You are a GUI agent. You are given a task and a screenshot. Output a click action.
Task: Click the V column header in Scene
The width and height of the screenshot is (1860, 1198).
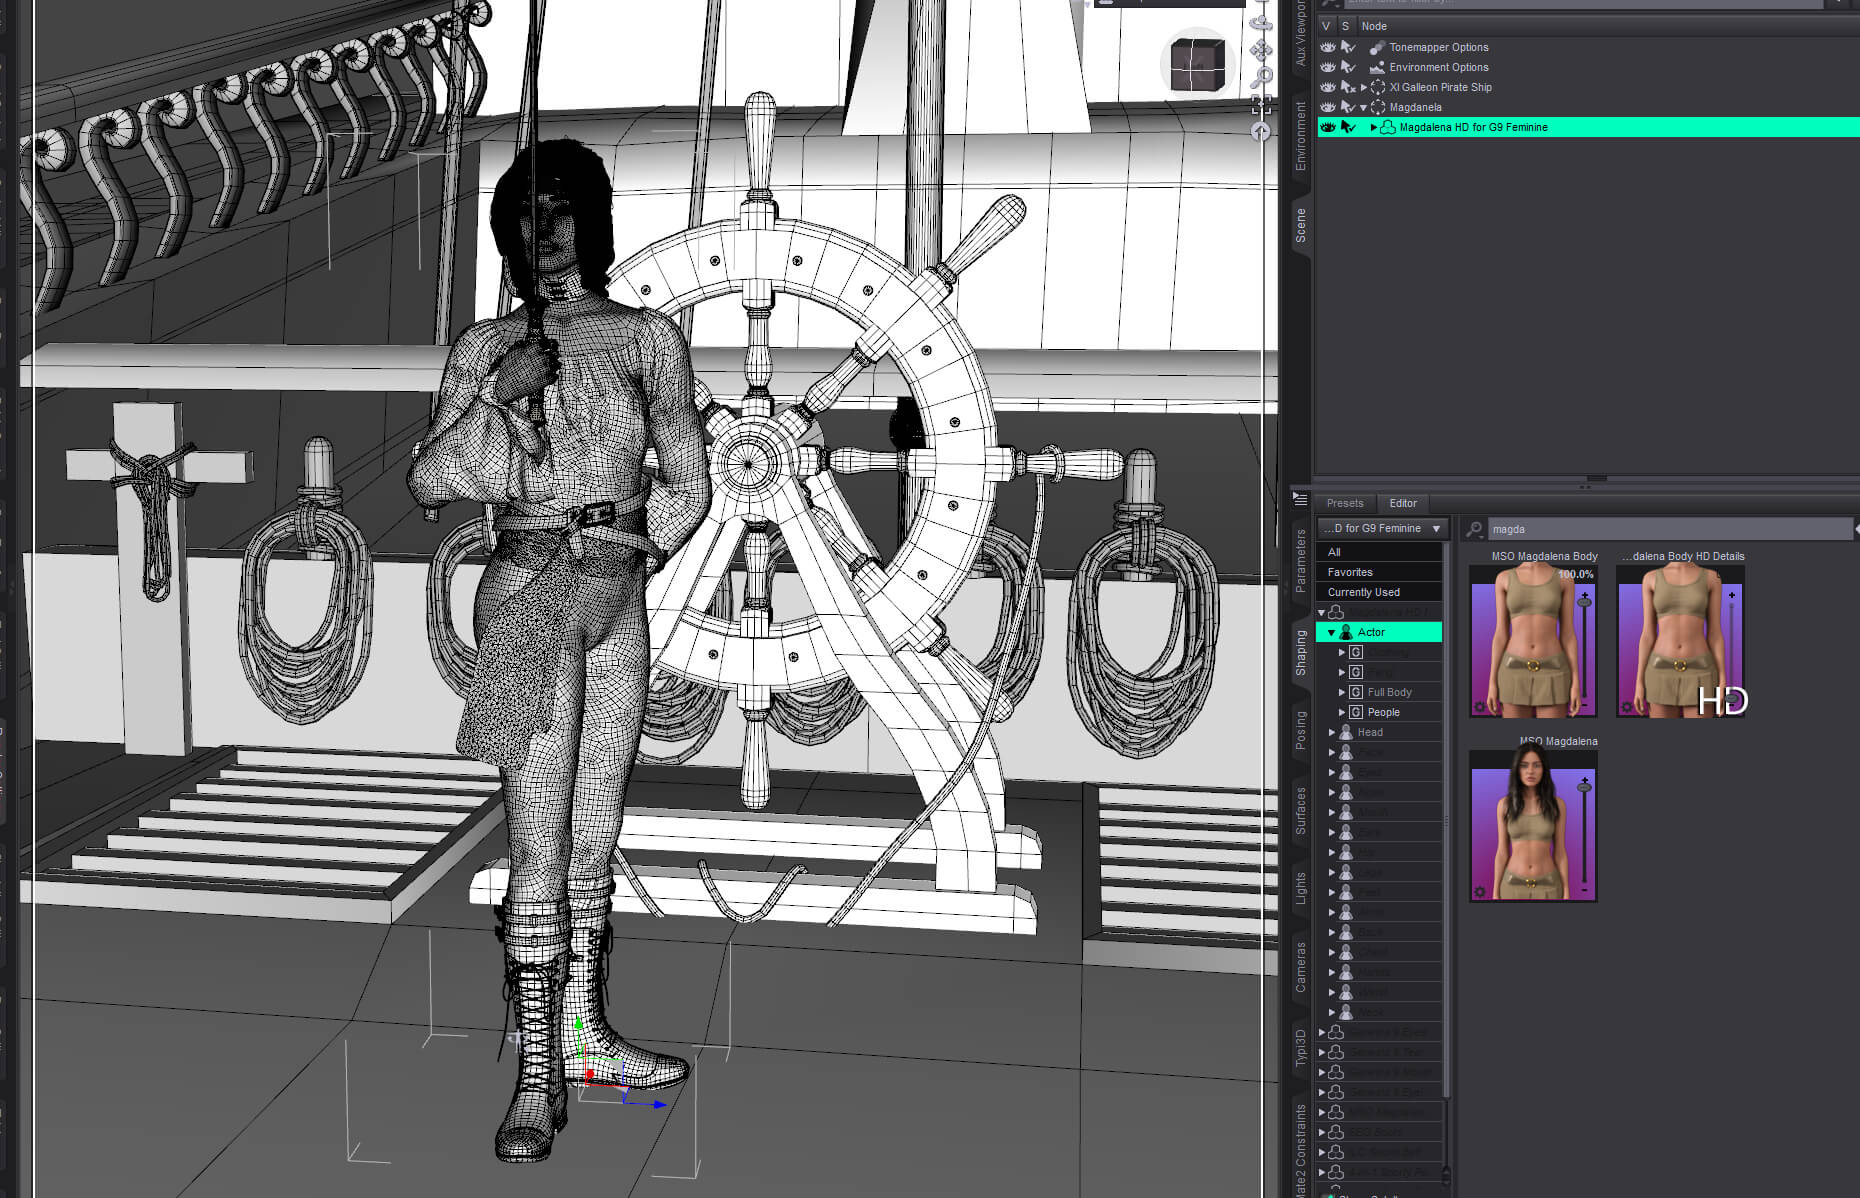click(x=1326, y=26)
